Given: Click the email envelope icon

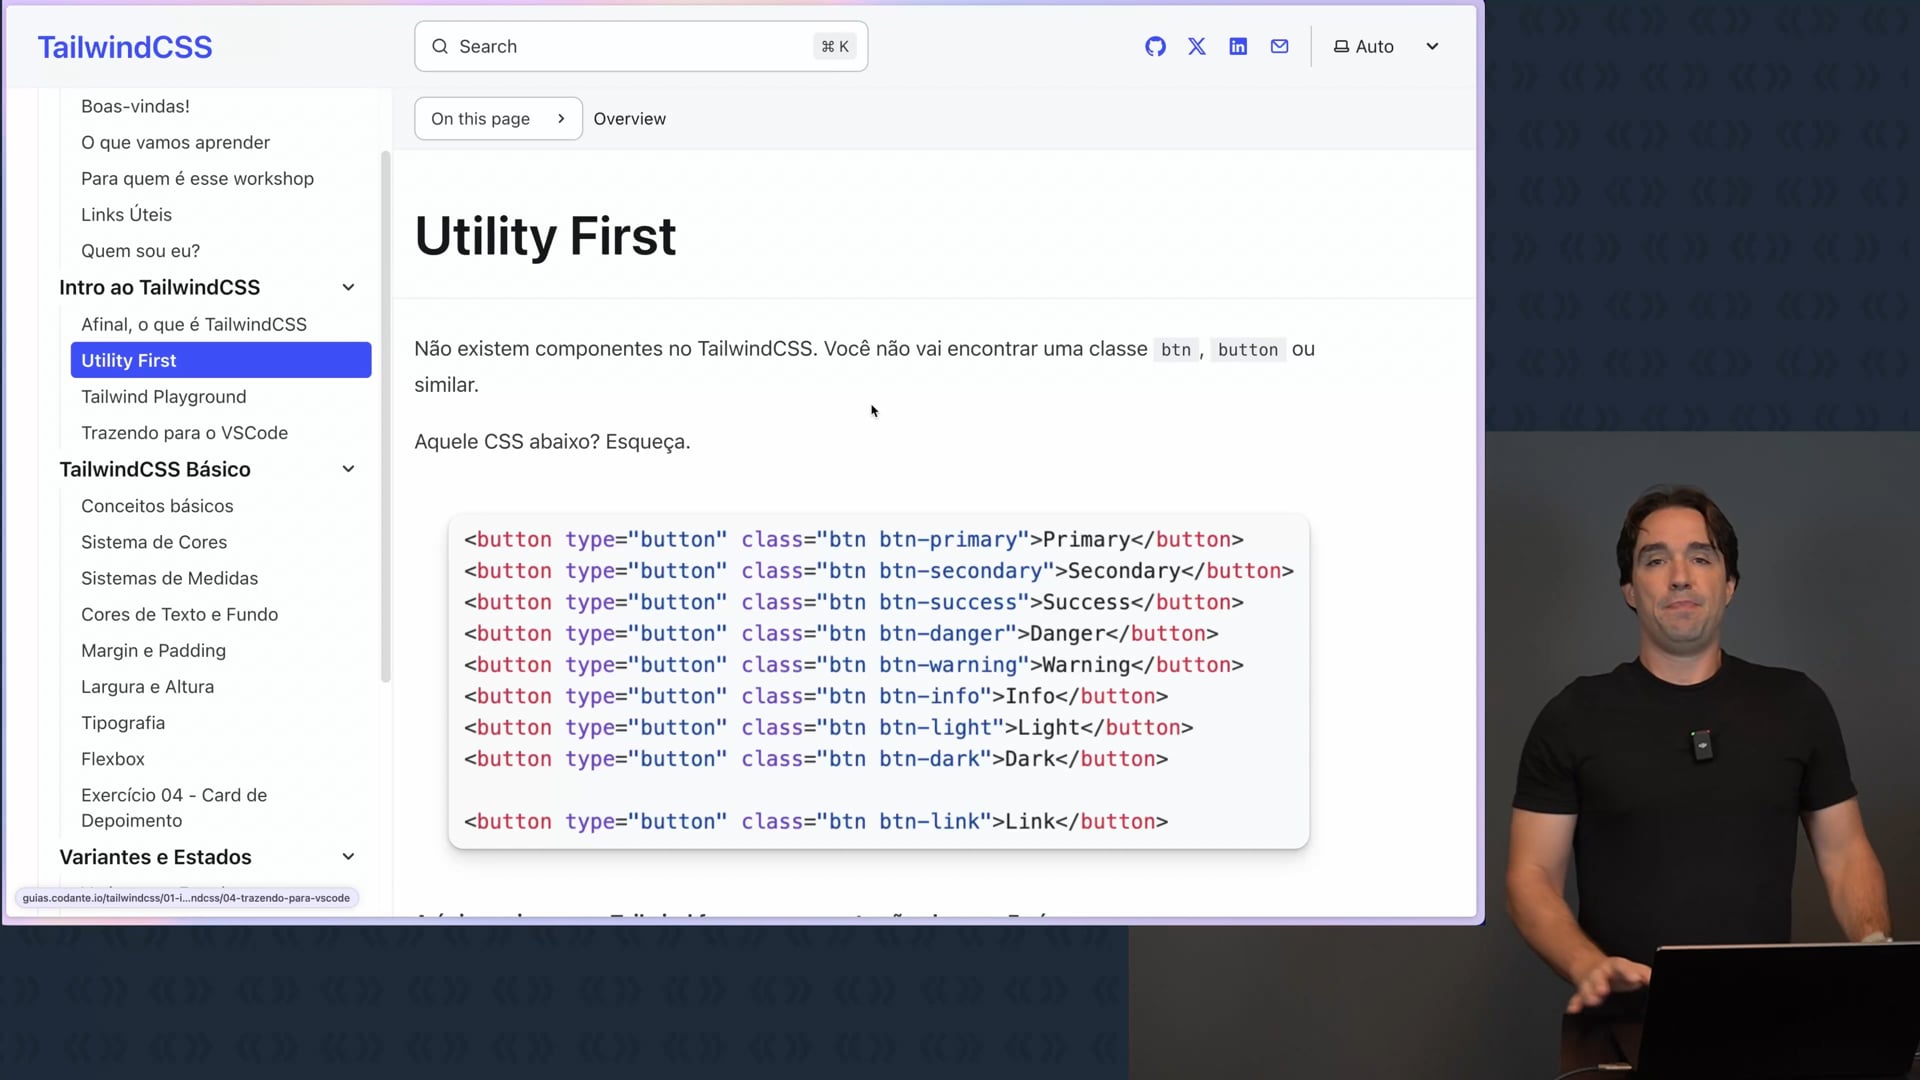Looking at the screenshot, I should point(1279,47).
